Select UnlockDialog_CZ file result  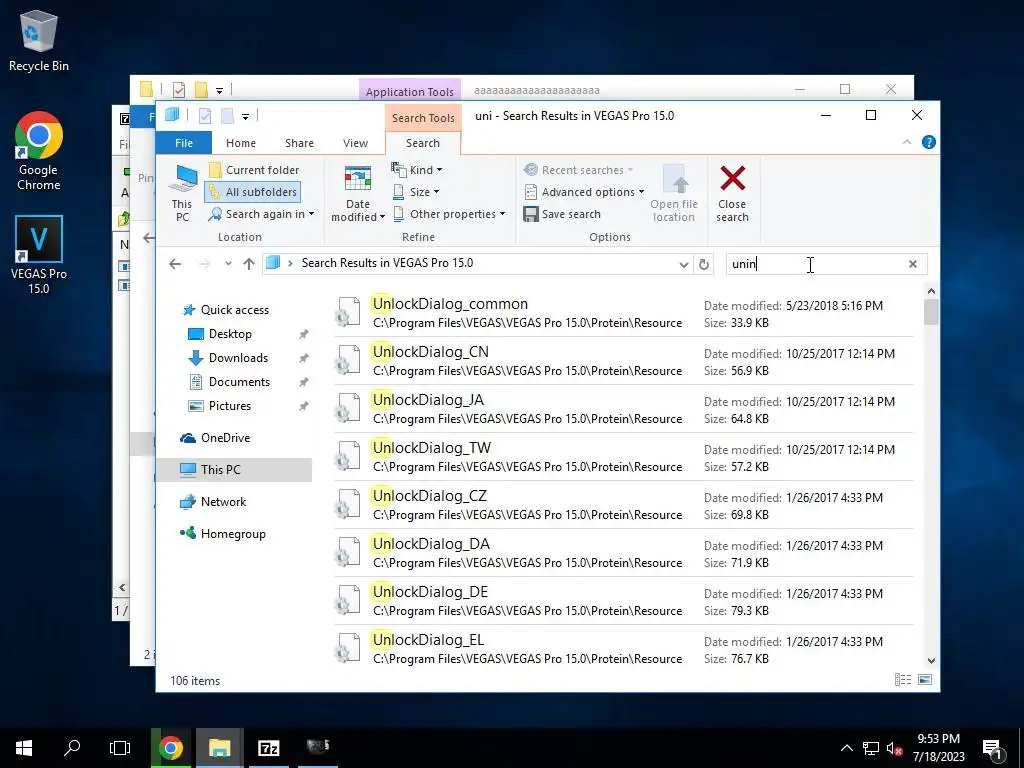[x=623, y=505]
